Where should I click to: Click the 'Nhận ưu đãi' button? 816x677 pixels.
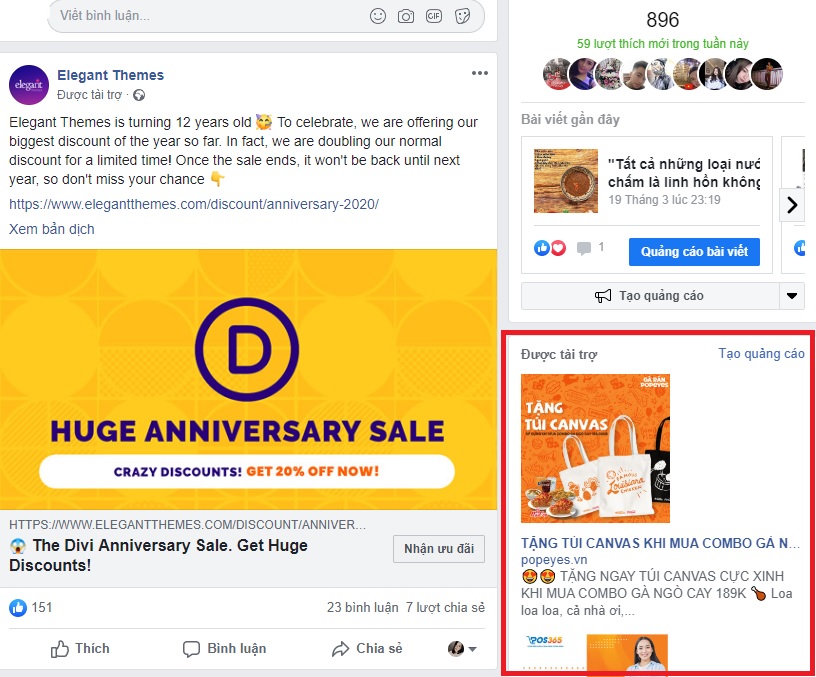click(x=439, y=548)
